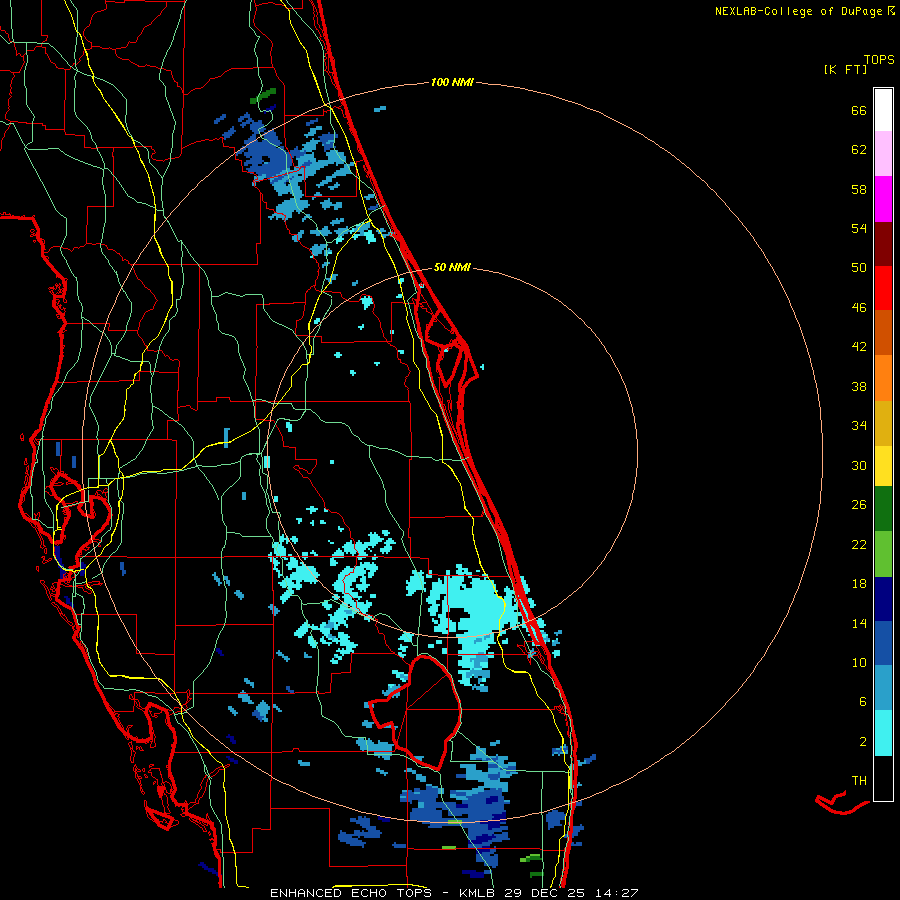Click the black TH threshold swatch
This screenshot has width=900, height=900.
pos(883,778)
